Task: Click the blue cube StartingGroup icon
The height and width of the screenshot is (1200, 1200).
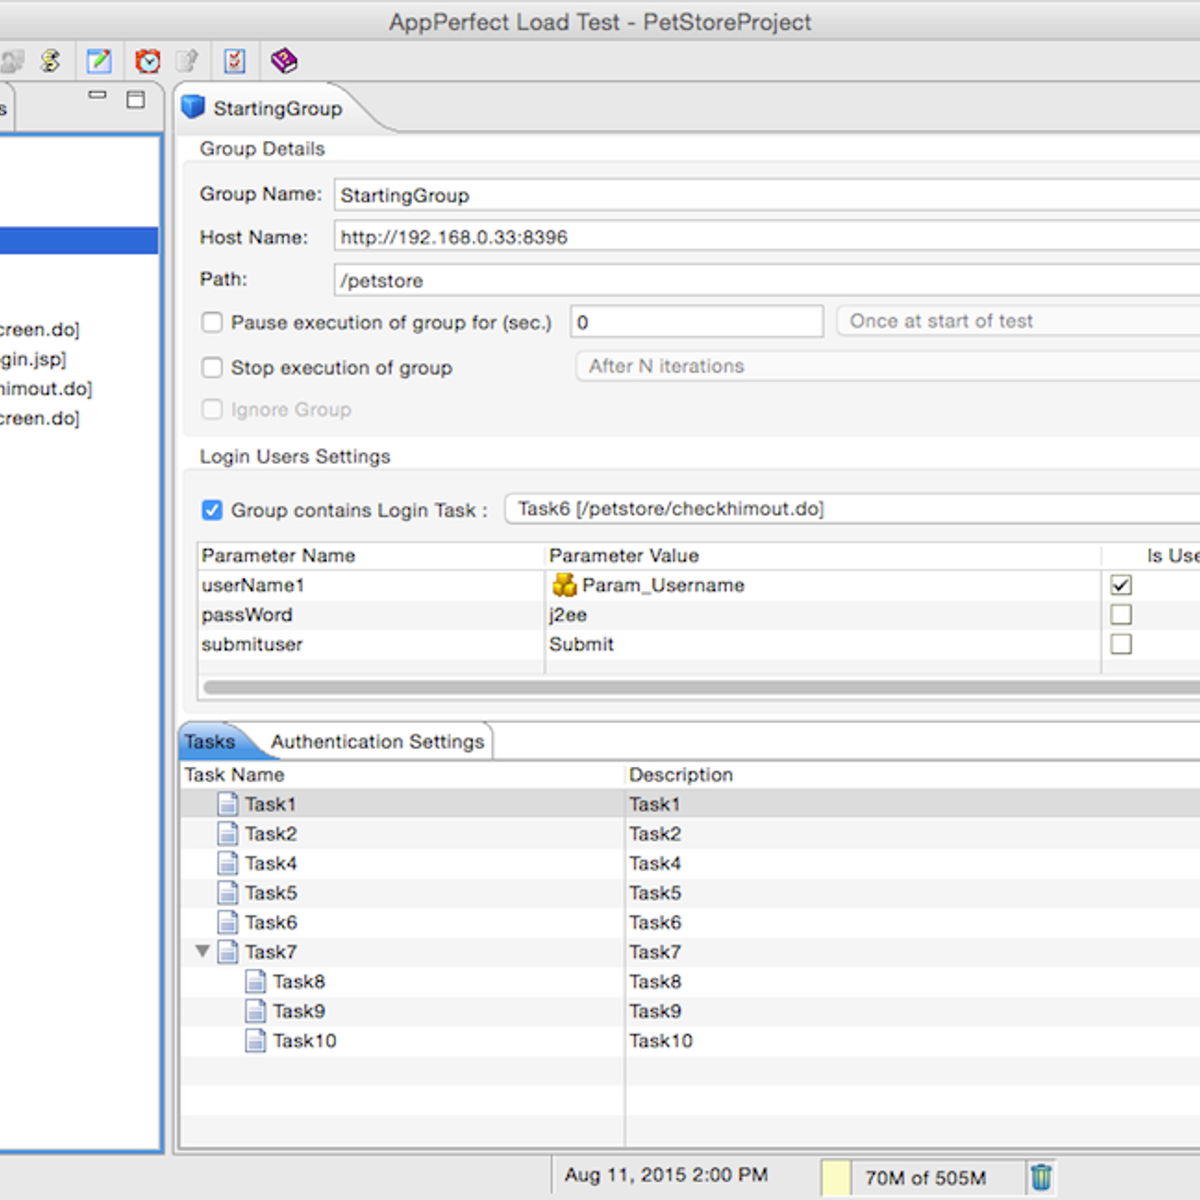Action: point(193,107)
